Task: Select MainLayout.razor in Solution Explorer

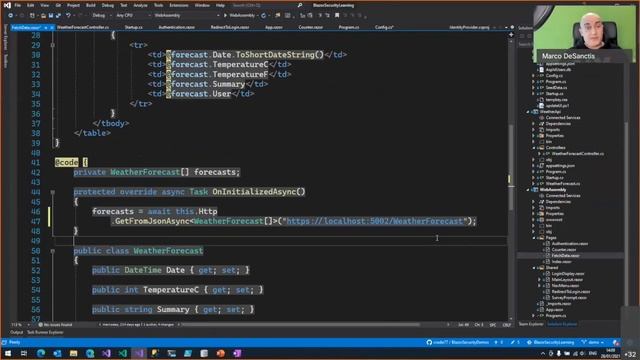Action: pyautogui.click(x=567, y=280)
